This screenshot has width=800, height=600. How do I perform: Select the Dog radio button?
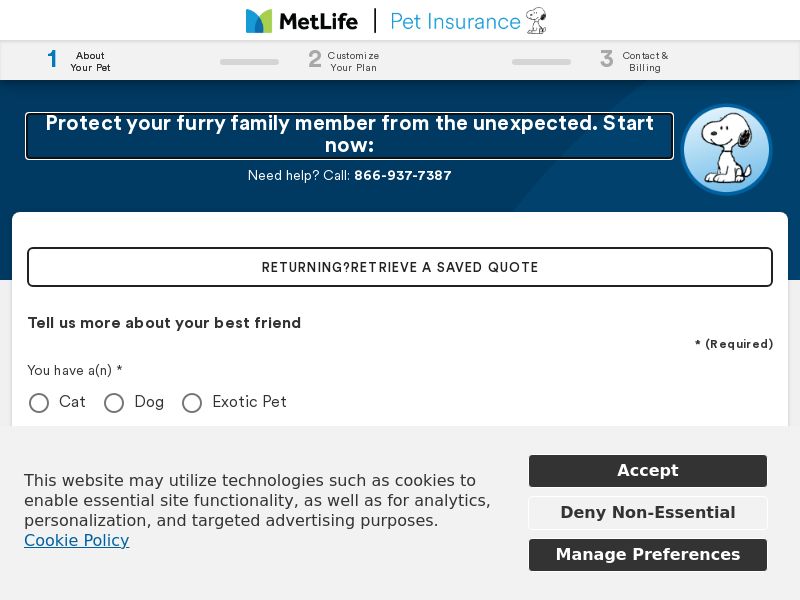click(114, 403)
